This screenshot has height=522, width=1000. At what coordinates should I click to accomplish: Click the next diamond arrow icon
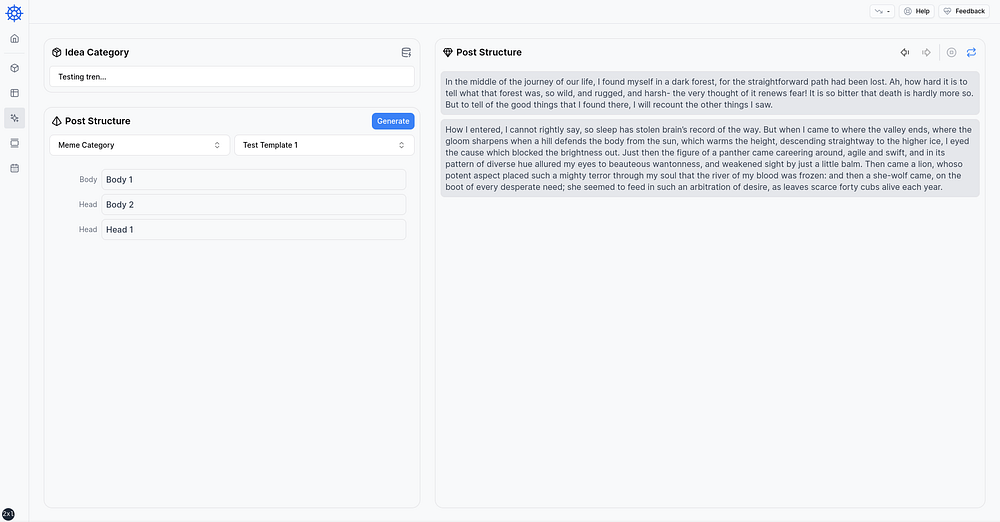(926, 52)
